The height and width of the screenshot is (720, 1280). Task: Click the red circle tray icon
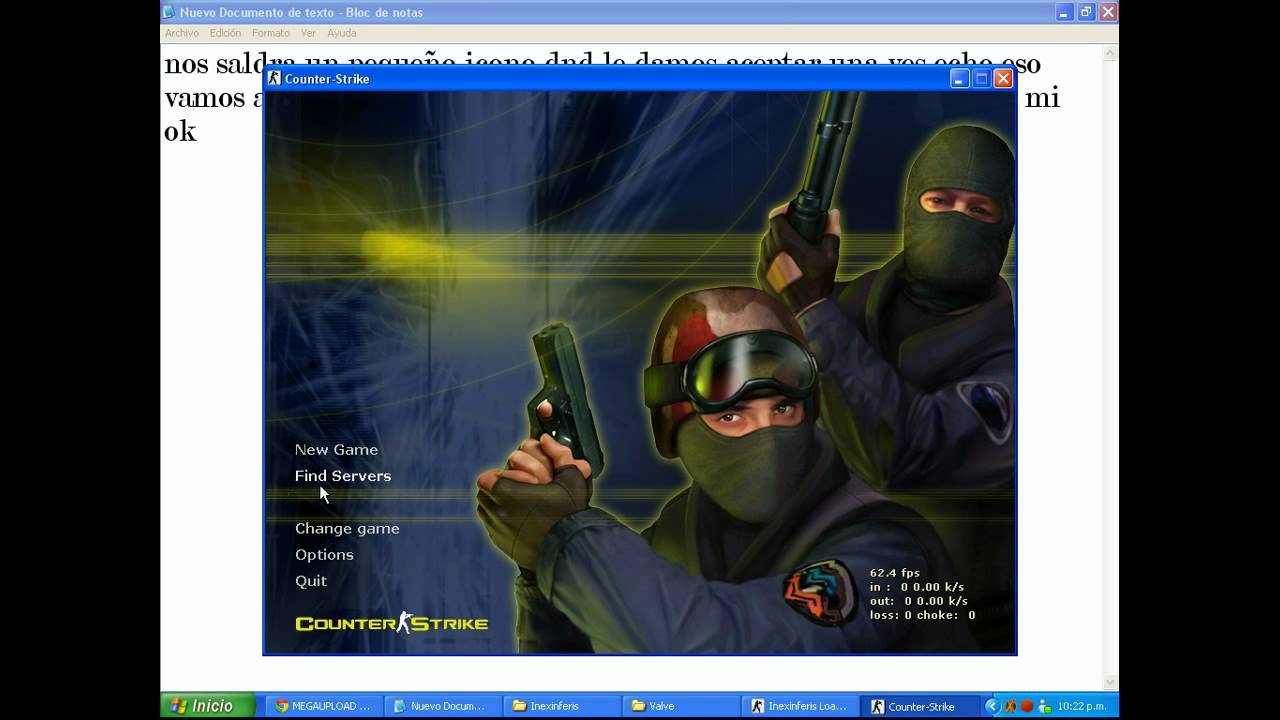click(x=1026, y=706)
